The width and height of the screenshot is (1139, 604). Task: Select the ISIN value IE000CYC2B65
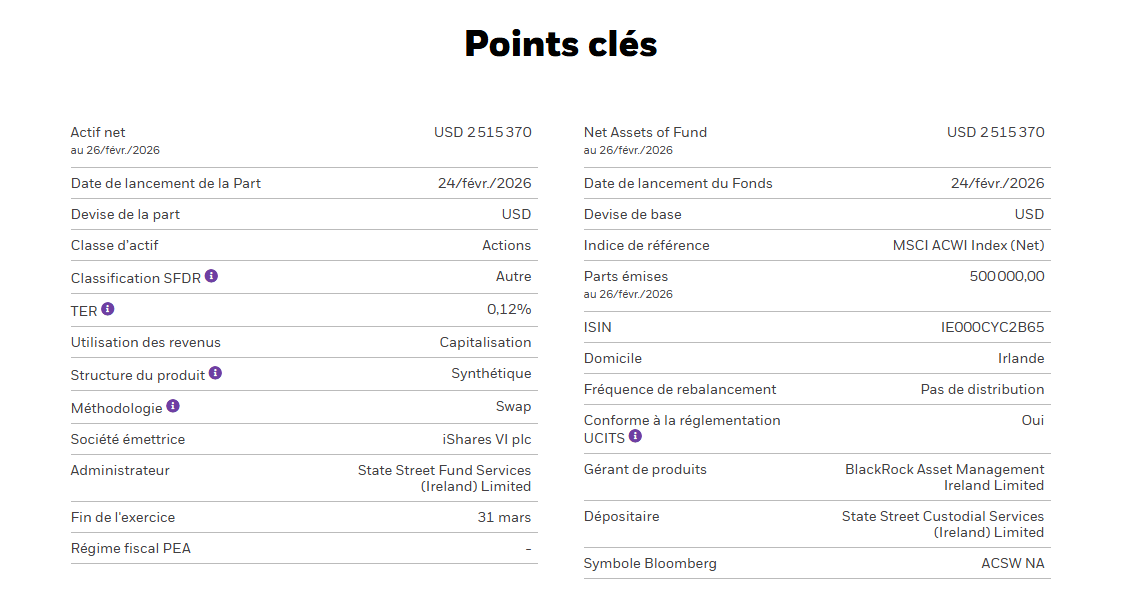(x=992, y=327)
